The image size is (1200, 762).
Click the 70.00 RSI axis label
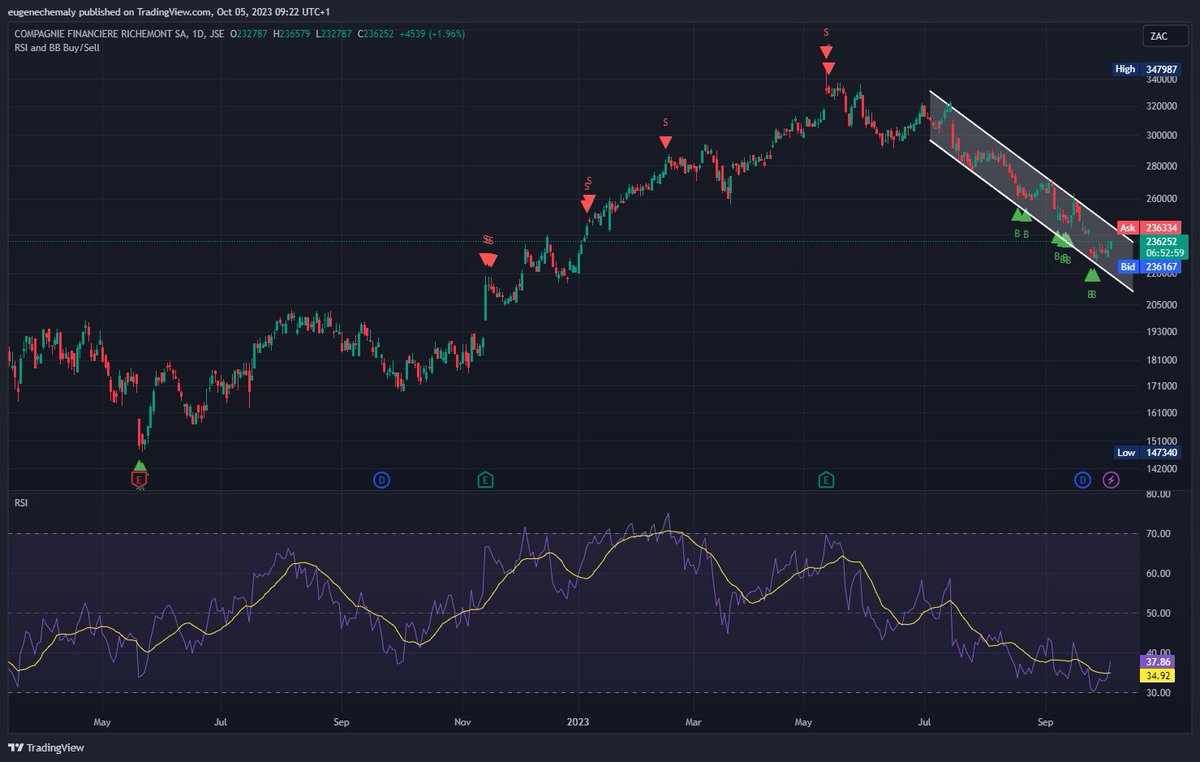pyautogui.click(x=1158, y=534)
